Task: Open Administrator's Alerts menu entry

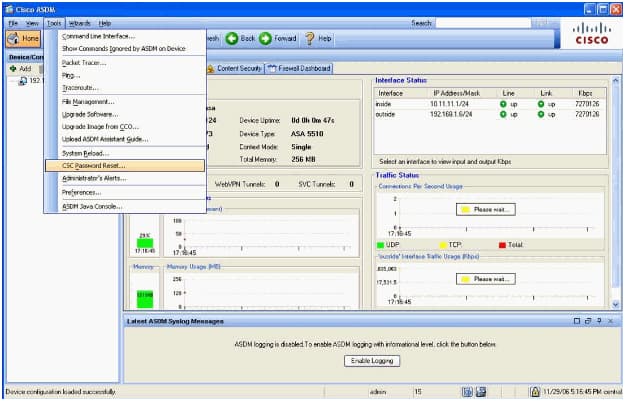Action: [x=125, y=178]
